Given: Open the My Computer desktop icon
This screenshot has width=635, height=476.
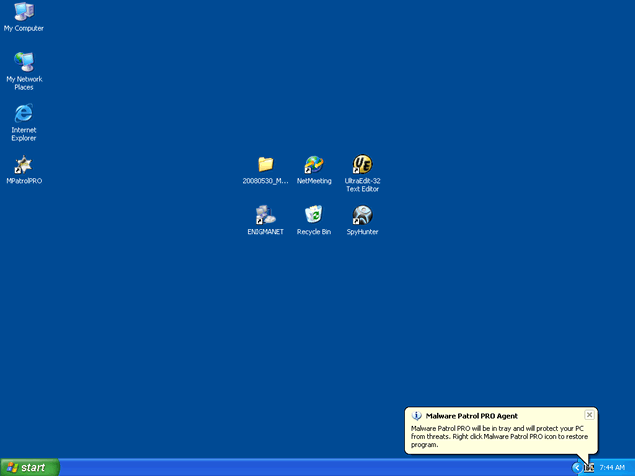Looking at the screenshot, I should (x=23, y=12).
